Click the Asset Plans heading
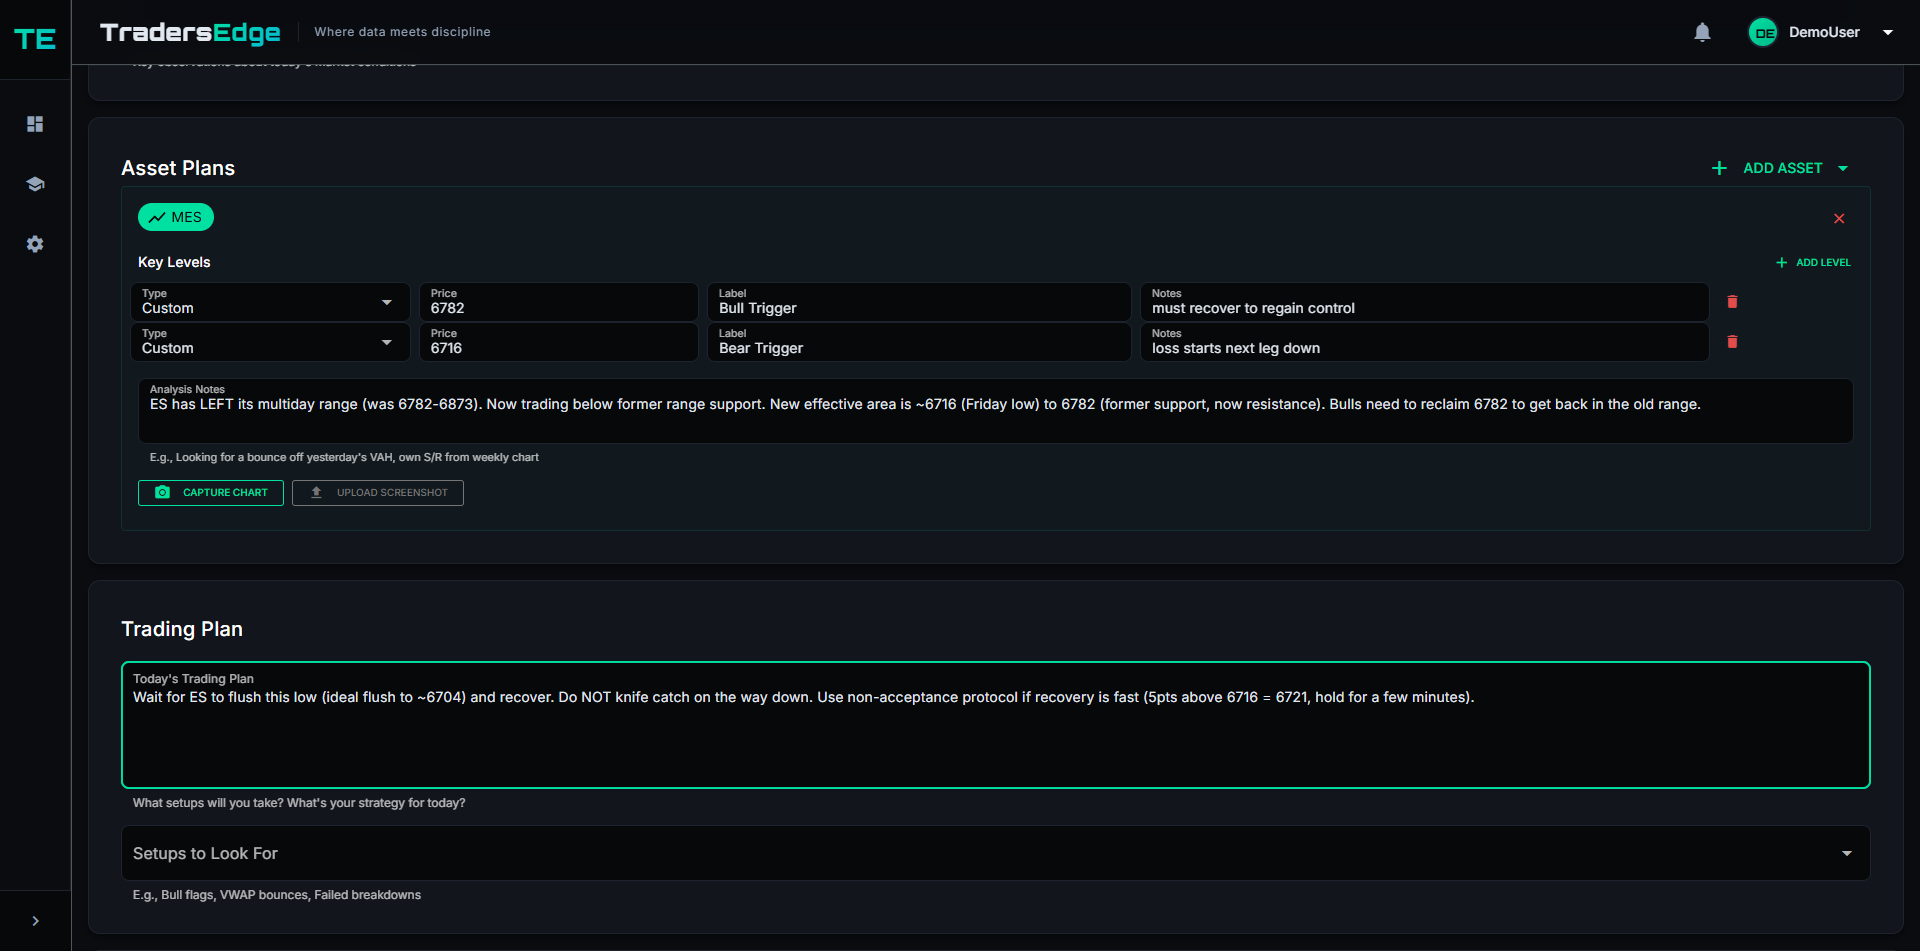This screenshot has height=951, width=1920. click(x=178, y=168)
